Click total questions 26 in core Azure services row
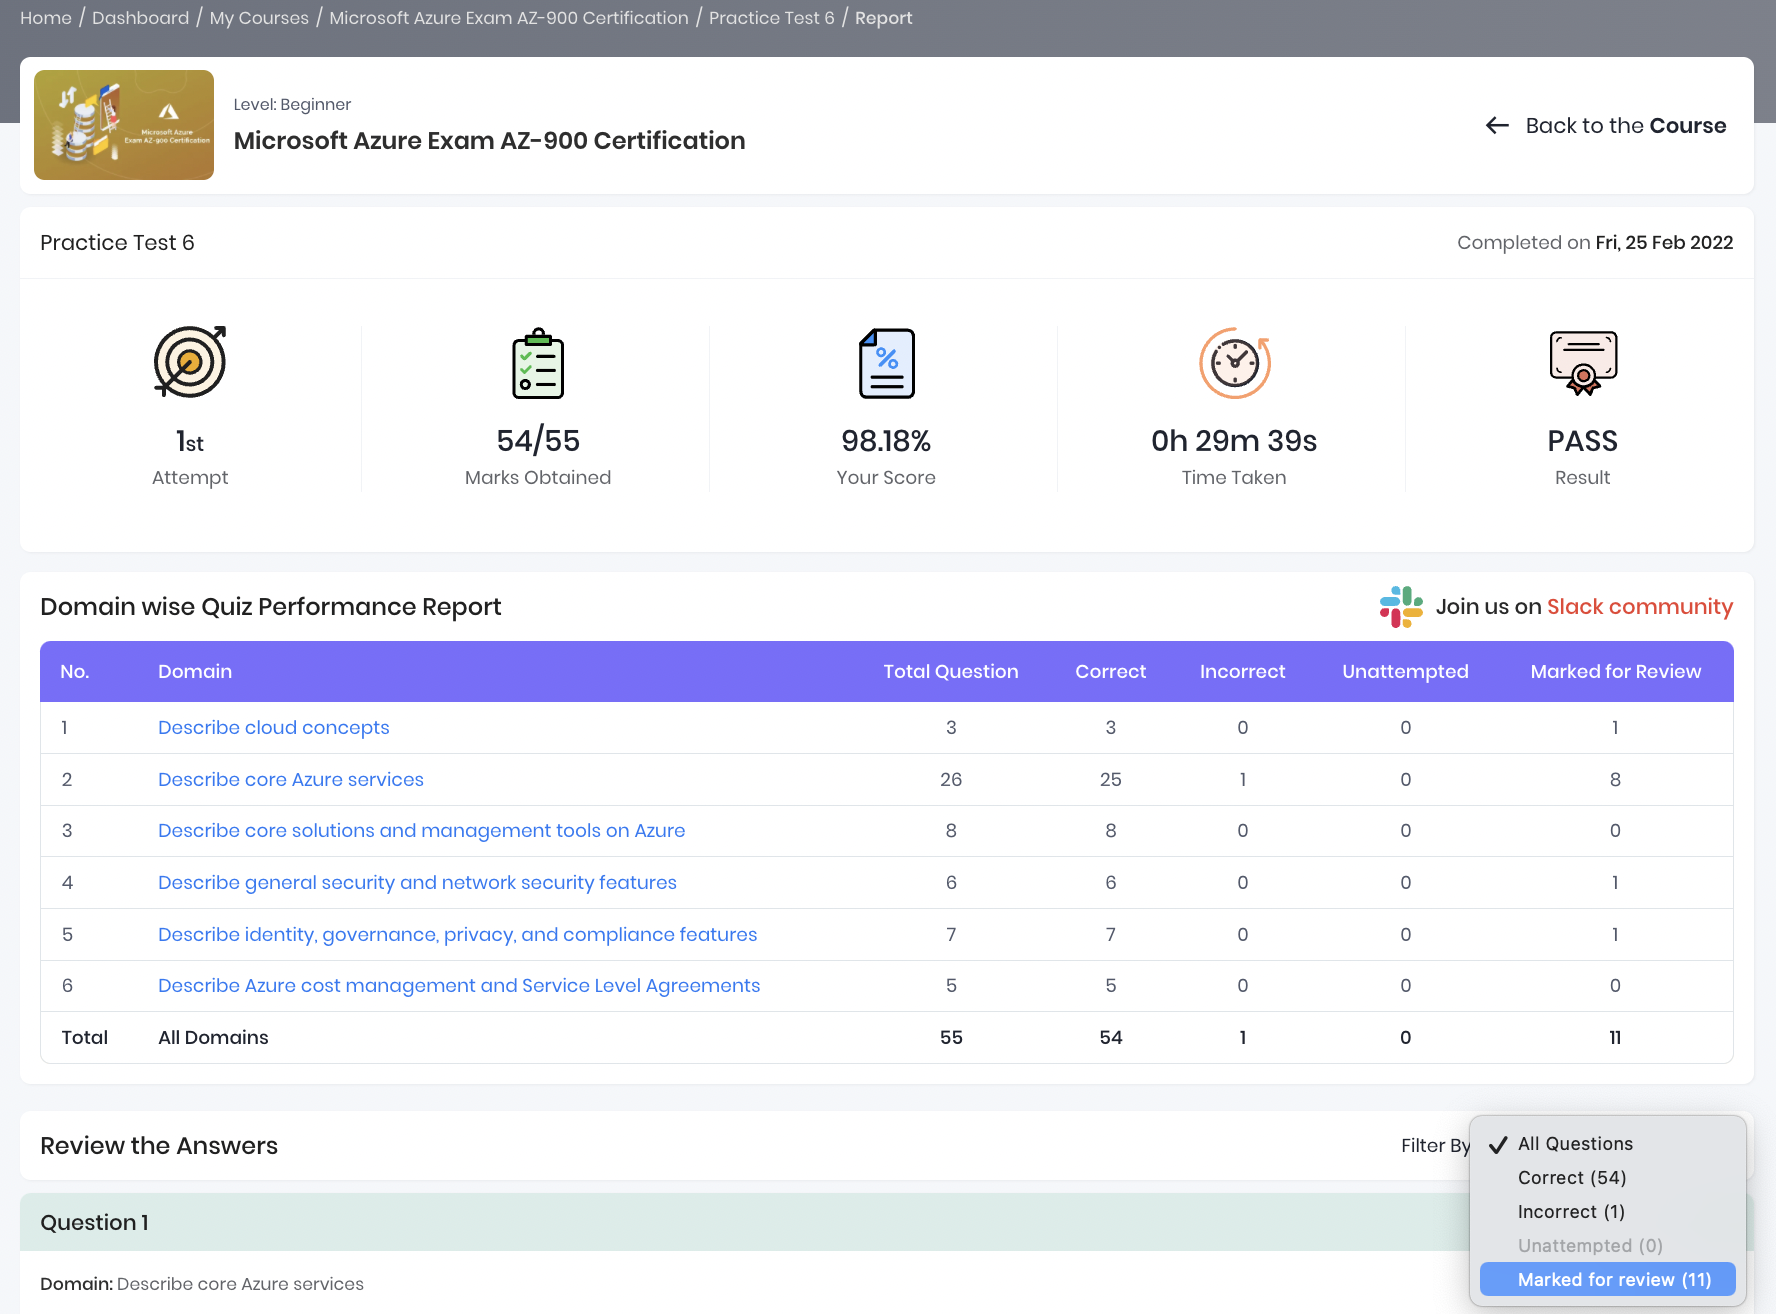This screenshot has width=1776, height=1314. pos(951,780)
